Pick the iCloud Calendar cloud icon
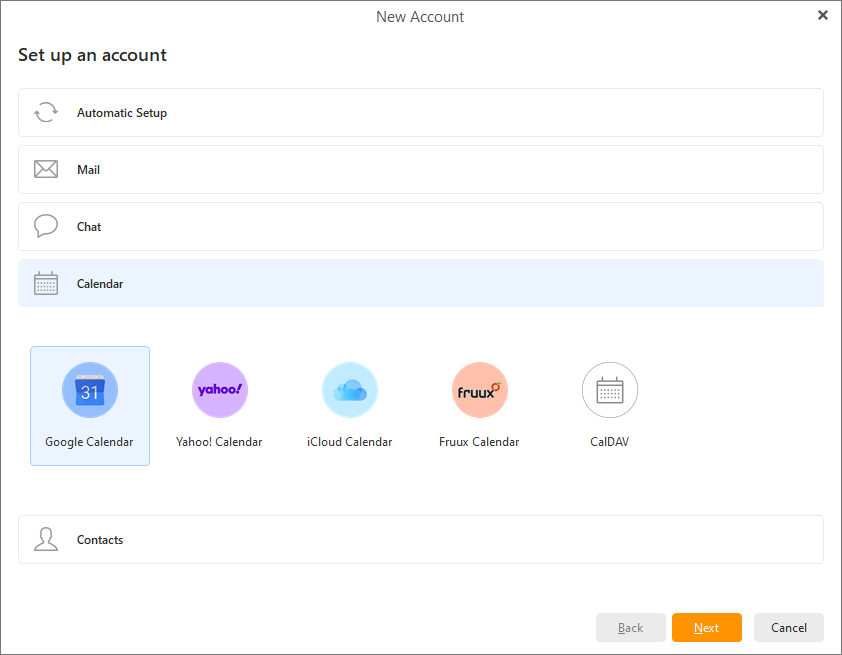Screen dimensions: 842x655 click(x=350, y=390)
